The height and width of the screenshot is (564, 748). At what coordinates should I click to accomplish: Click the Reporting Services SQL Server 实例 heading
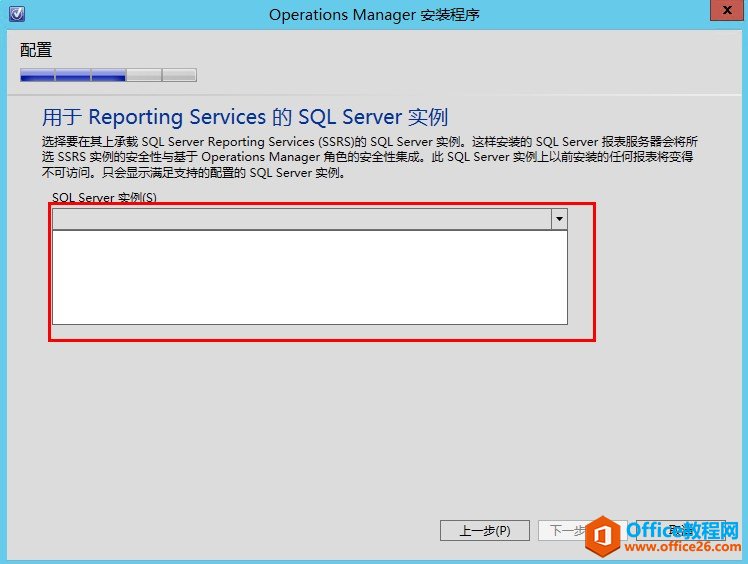tap(245, 117)
